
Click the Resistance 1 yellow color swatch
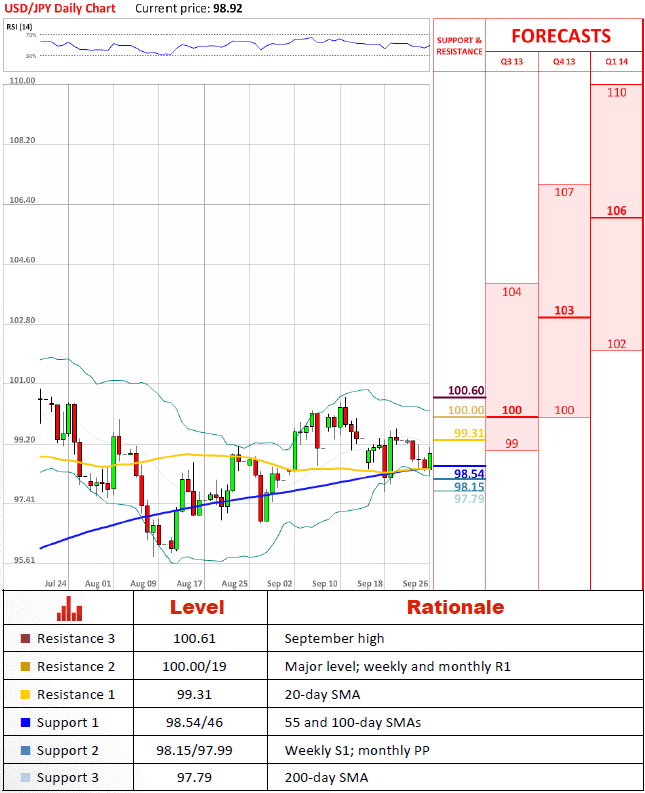pyautogui.click(x=25, y=694)
